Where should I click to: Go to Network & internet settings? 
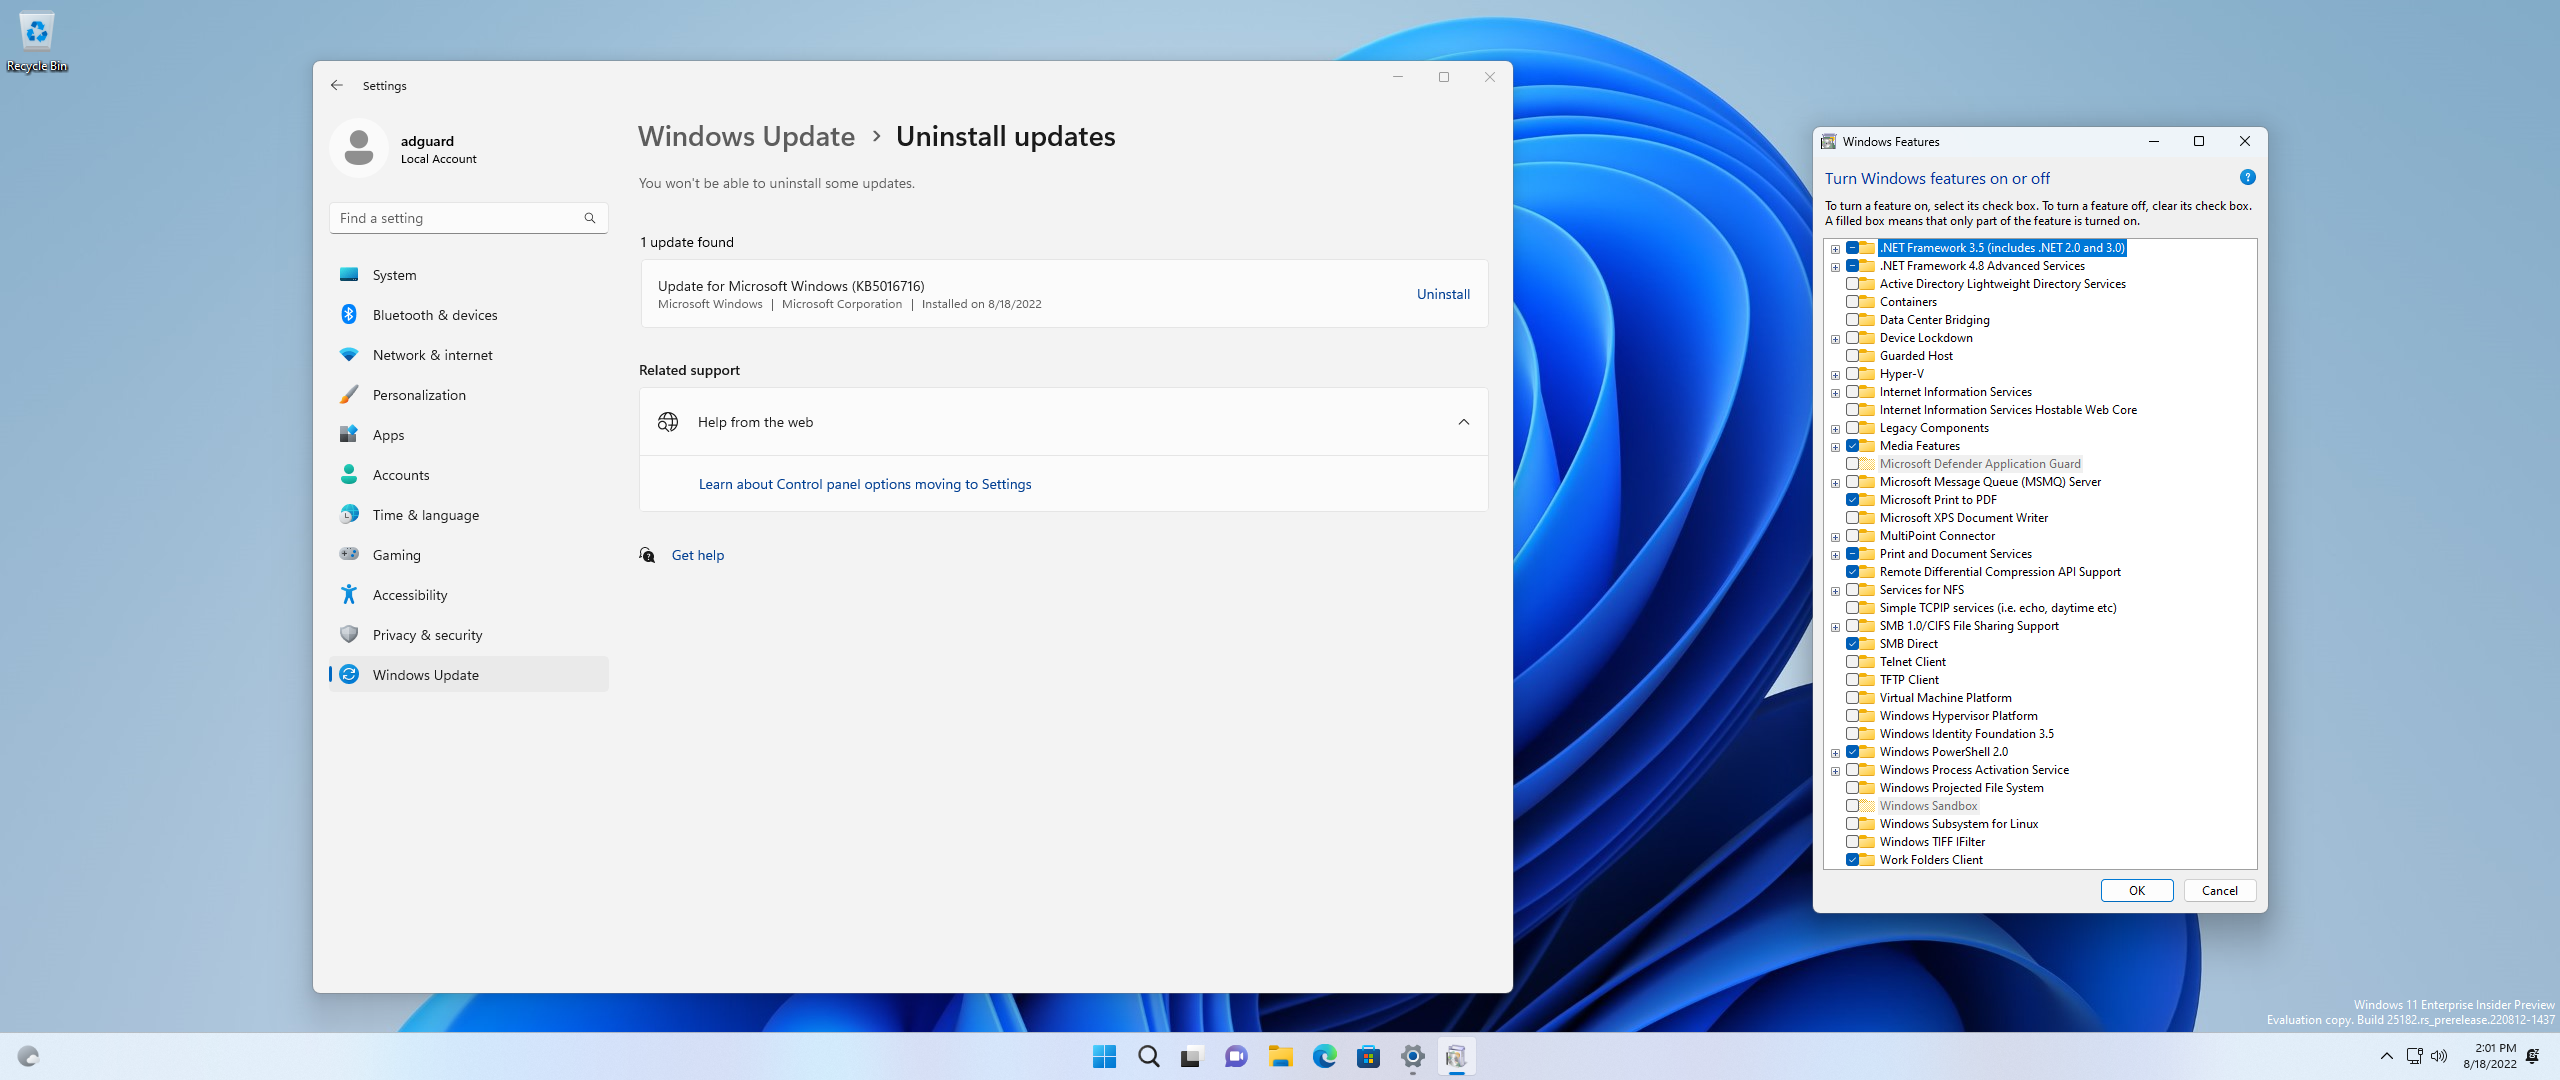468,355
